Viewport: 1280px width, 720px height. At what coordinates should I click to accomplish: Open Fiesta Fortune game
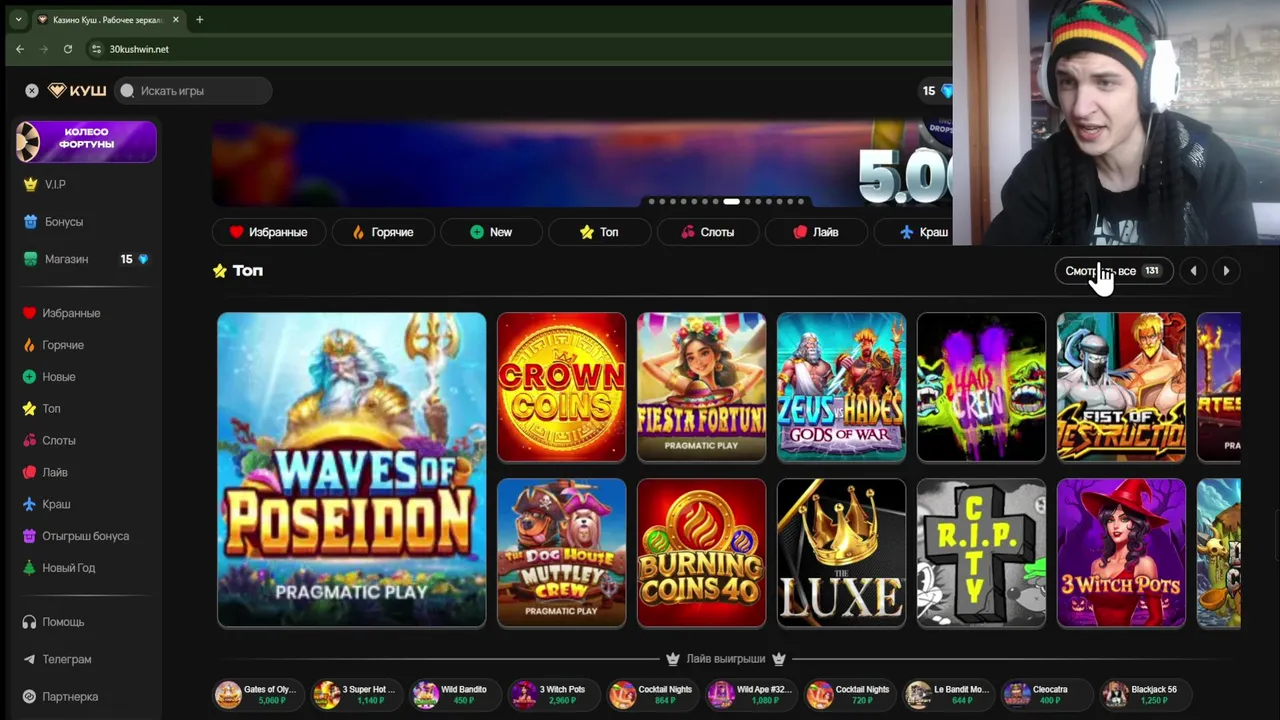click(701, 387)
